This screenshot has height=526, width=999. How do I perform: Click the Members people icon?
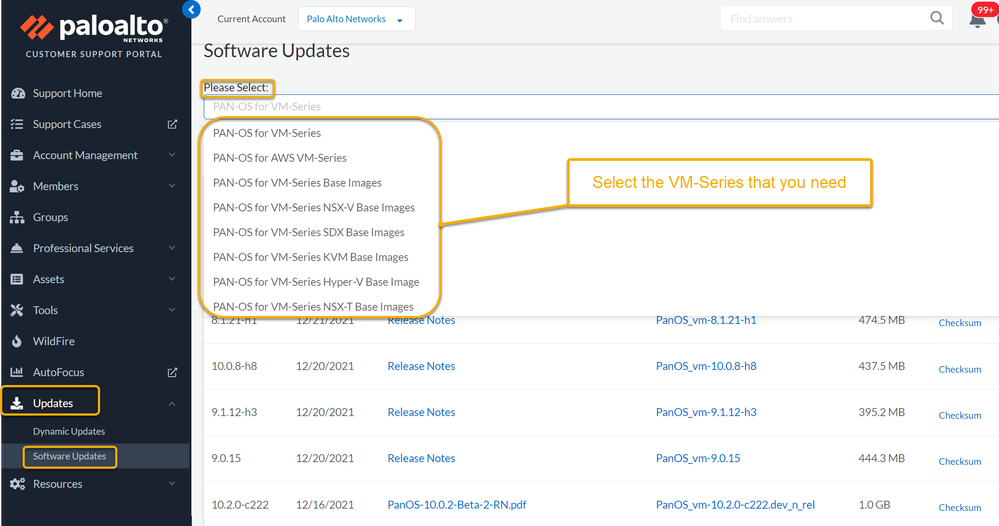click(17, 187)
